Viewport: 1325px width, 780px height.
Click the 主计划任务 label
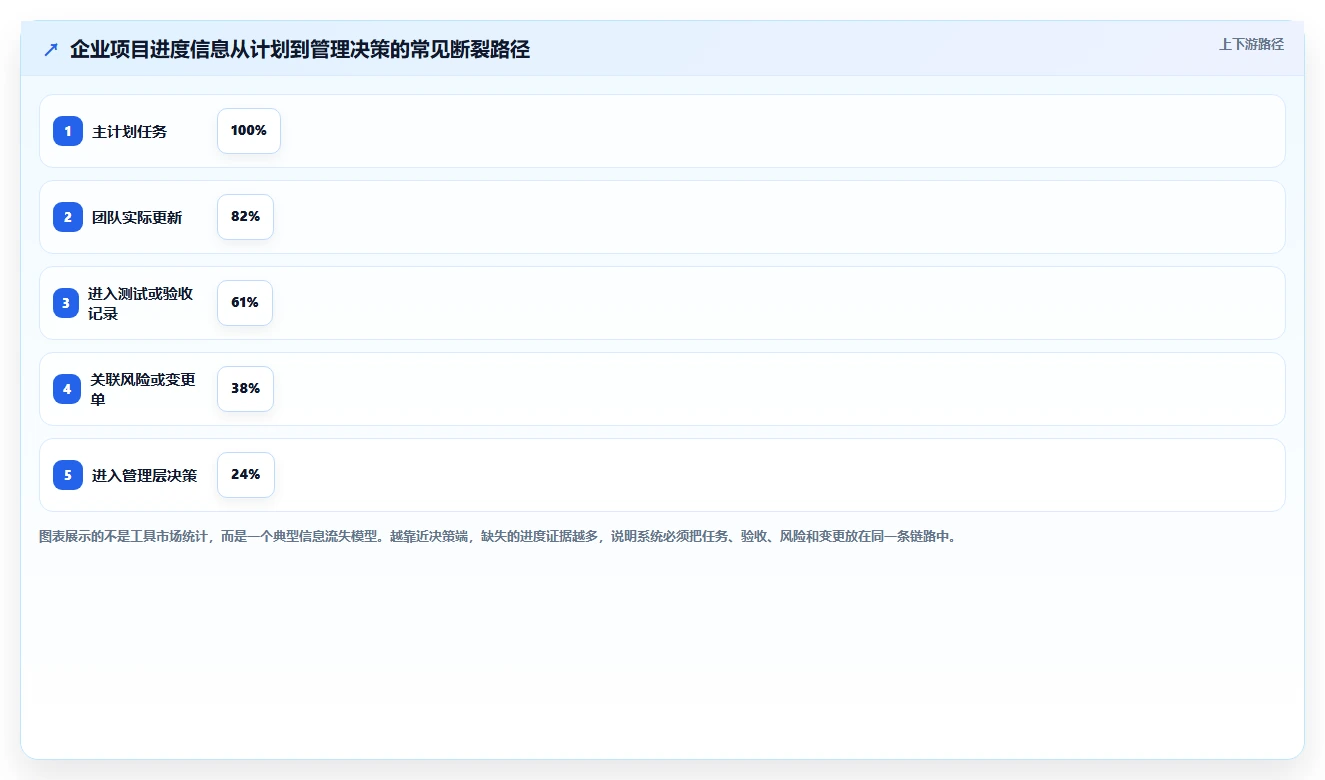(130, 132)
